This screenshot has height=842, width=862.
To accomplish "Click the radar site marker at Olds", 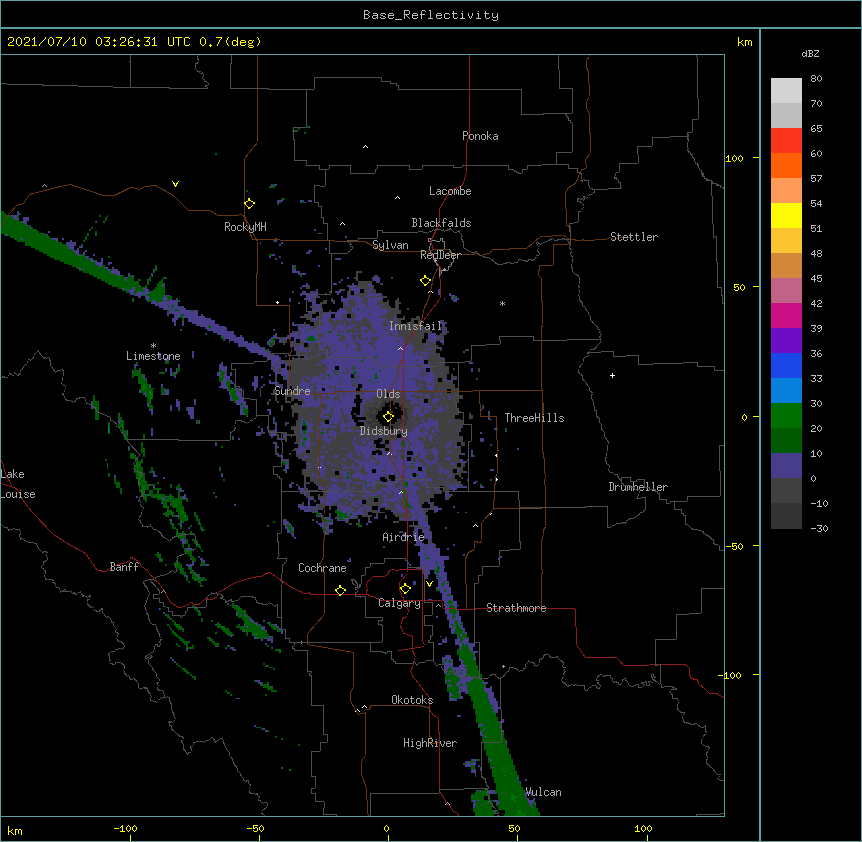I will point(388,417).
